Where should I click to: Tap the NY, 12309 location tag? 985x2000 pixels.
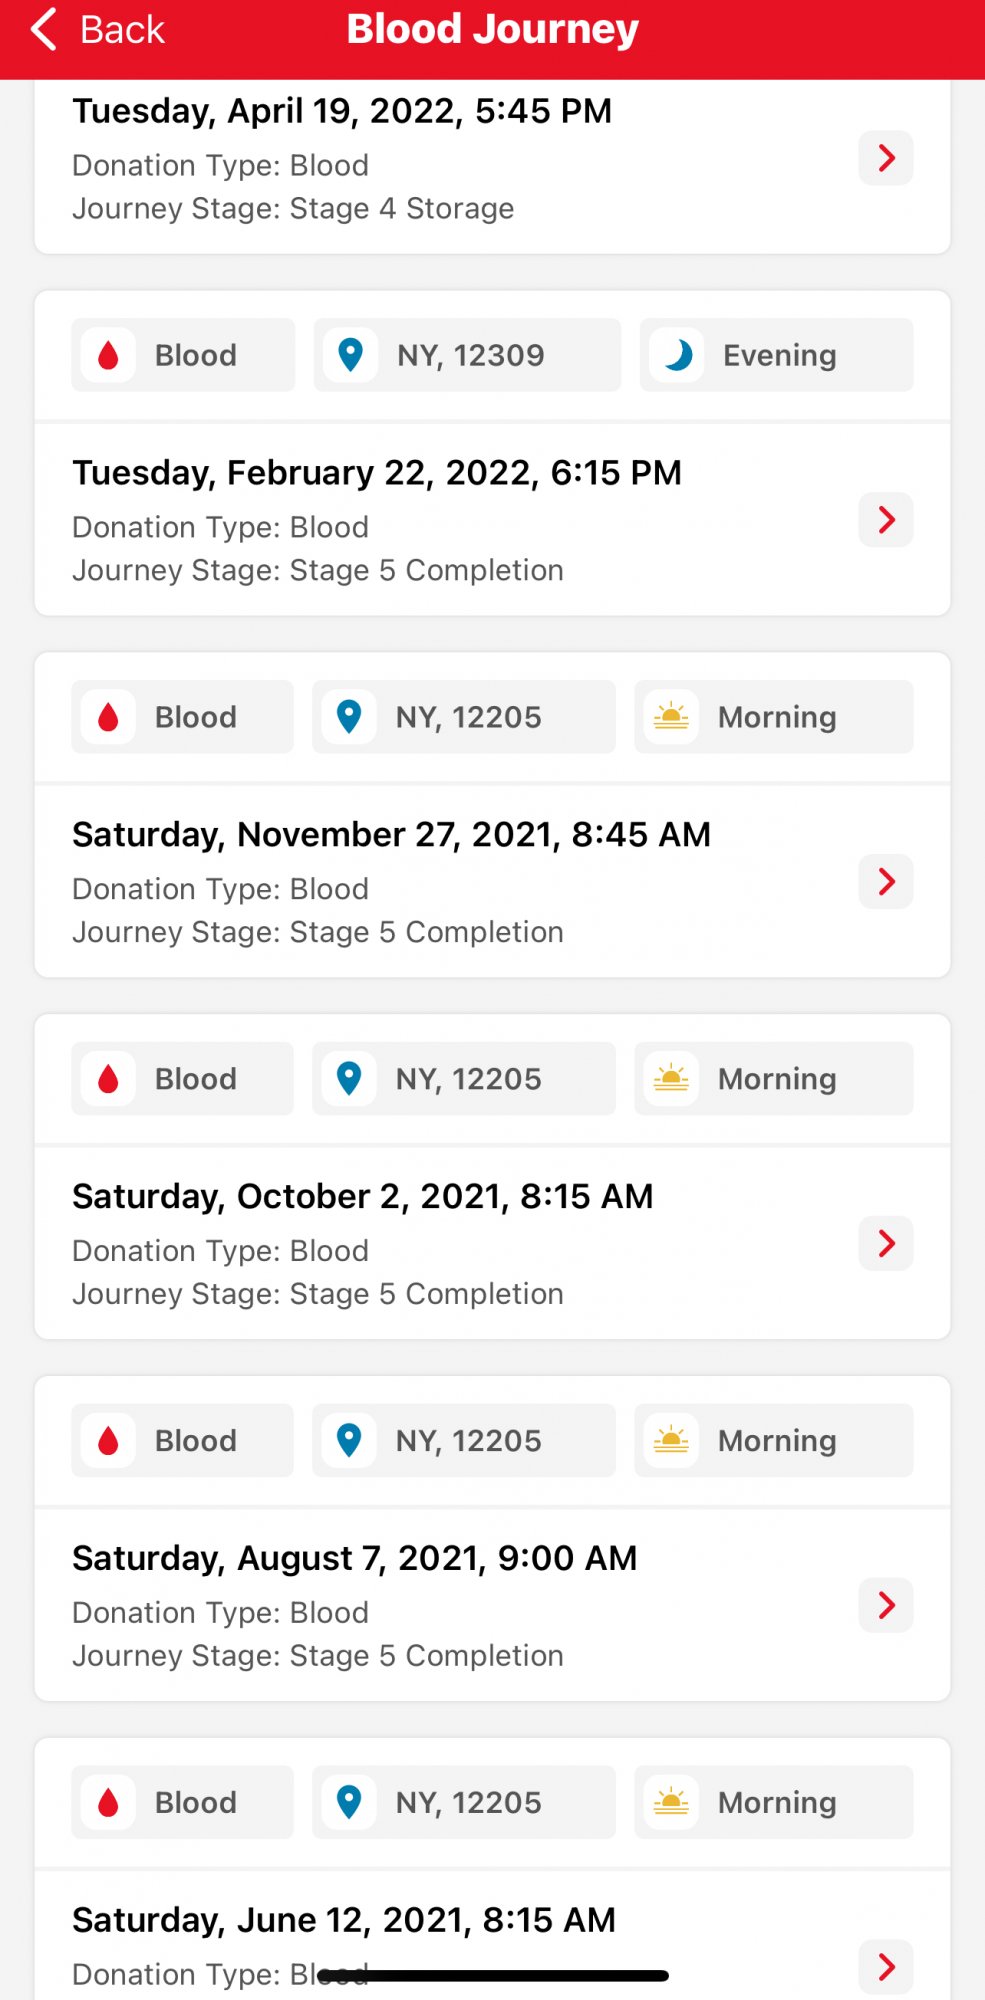[470, 355]
